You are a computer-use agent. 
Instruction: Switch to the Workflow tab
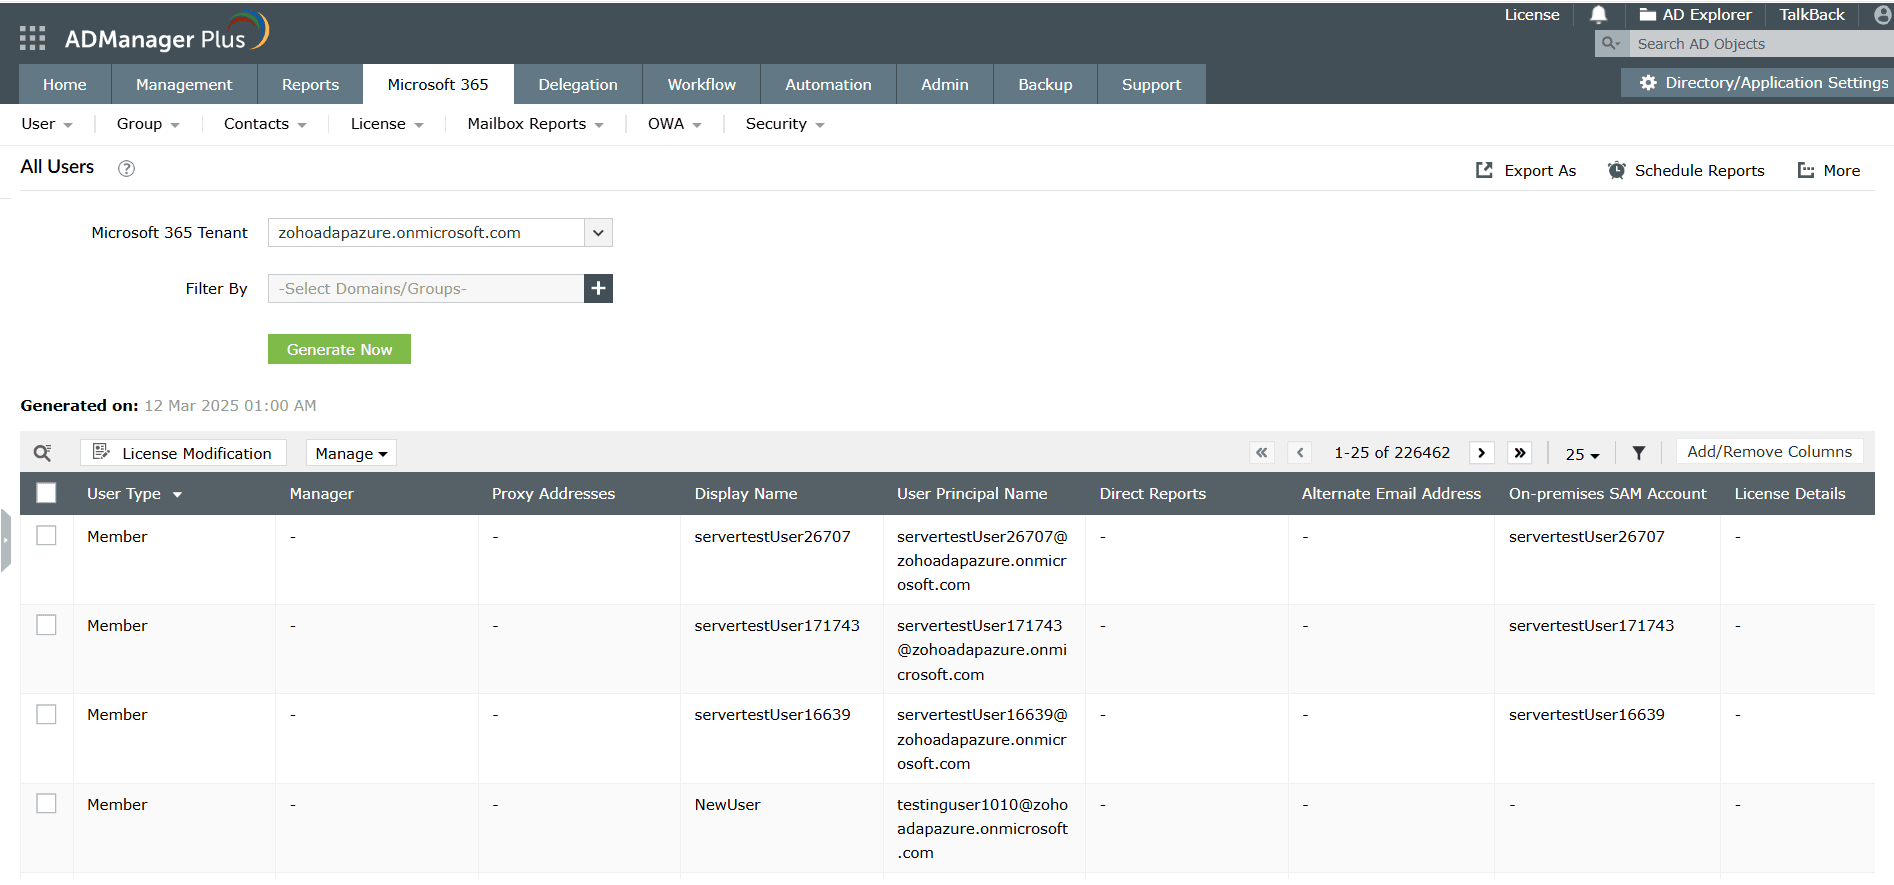(x=702, y=85)
